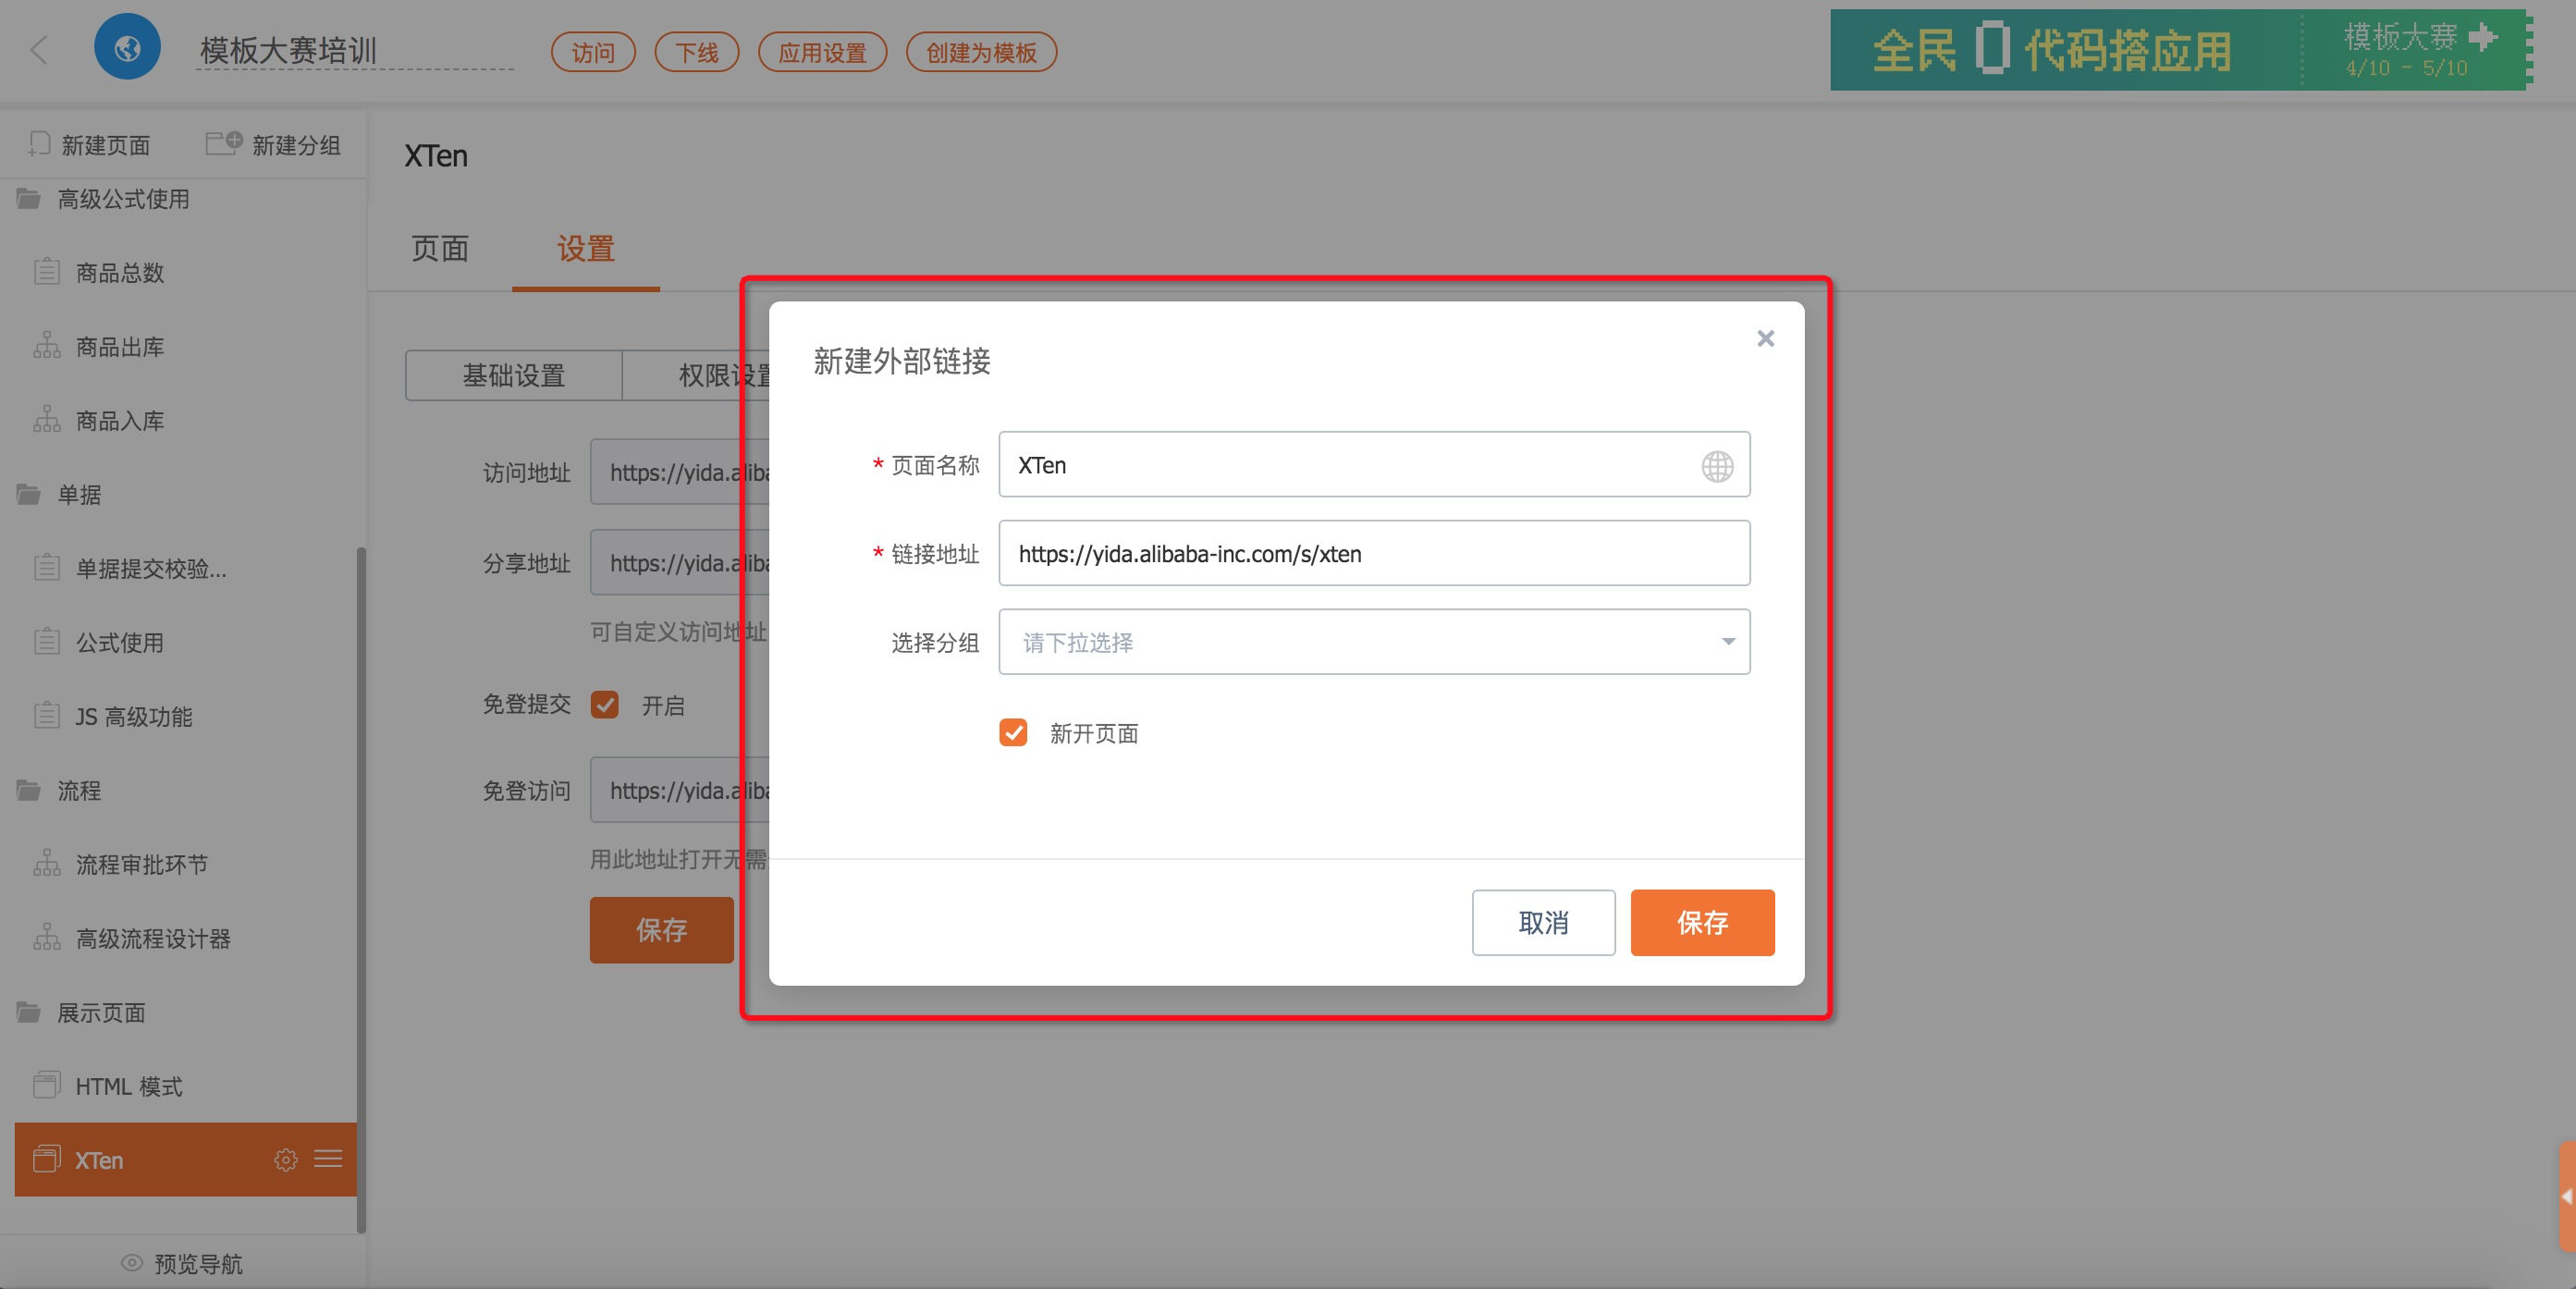The image size is (2576, 1289).
Task: Click the eye icon for 预览导航
Action: [132, 1262]
